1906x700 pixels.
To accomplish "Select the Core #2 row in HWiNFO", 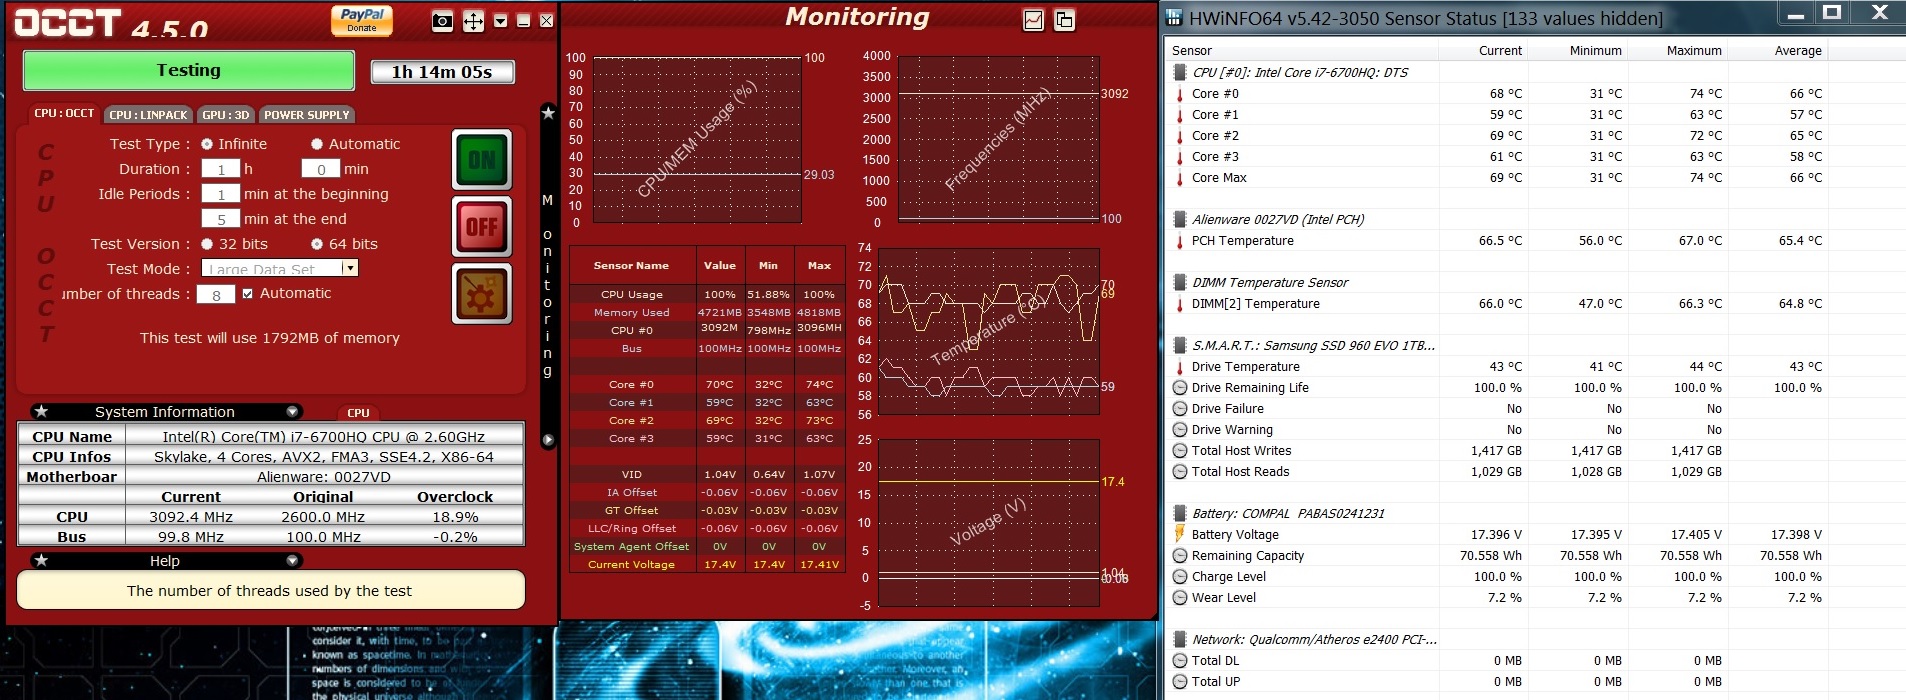I will [1497, 136].
